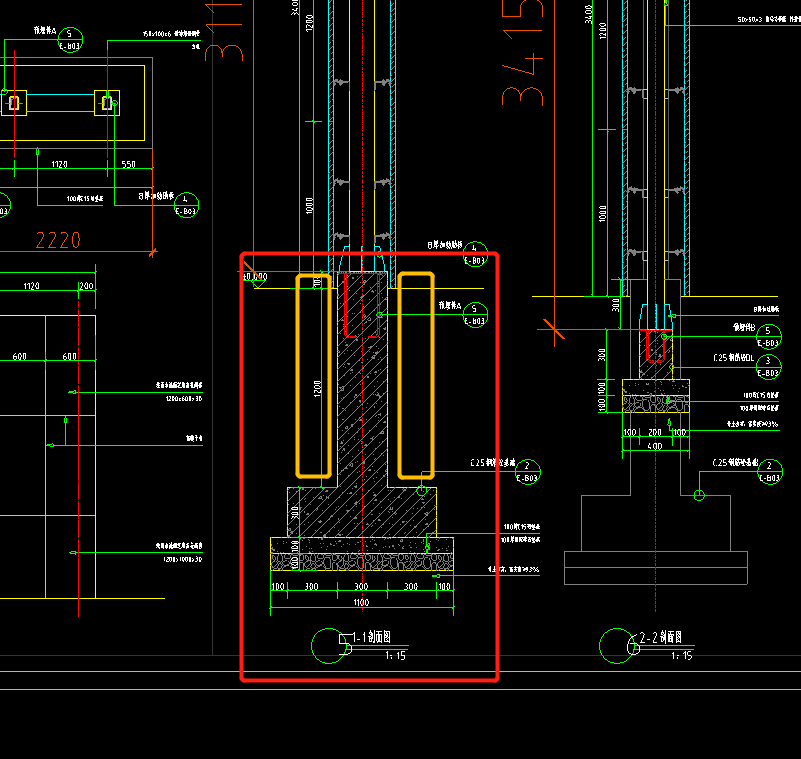Click the 2-2剖面图 section title
The image size is (801, 759).
pyautogui.click(x=661, y=637)
